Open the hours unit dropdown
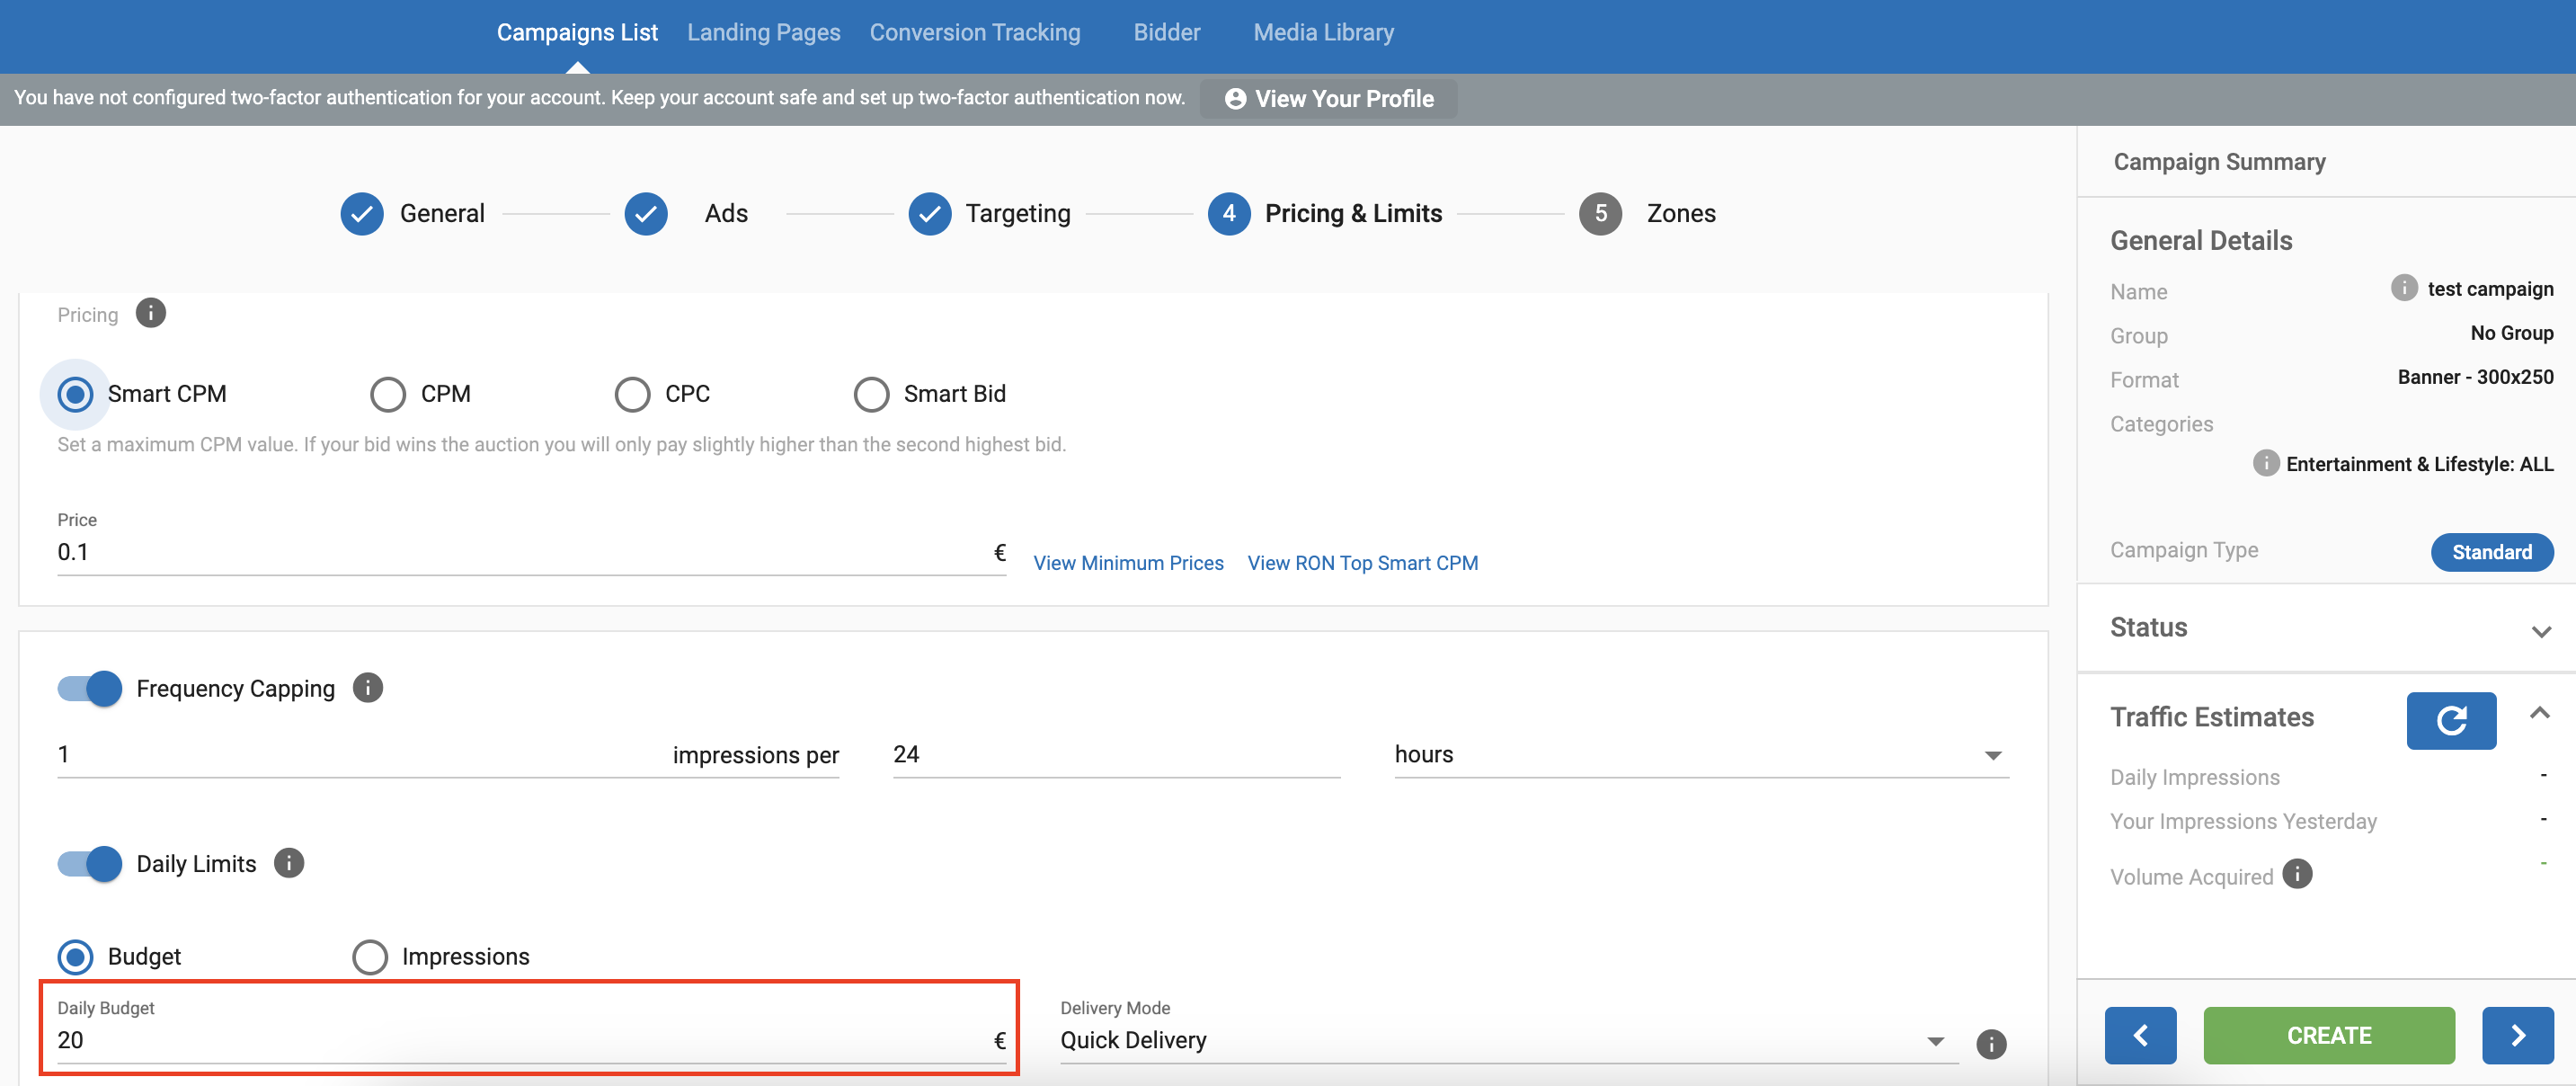 click(1700, 755)
